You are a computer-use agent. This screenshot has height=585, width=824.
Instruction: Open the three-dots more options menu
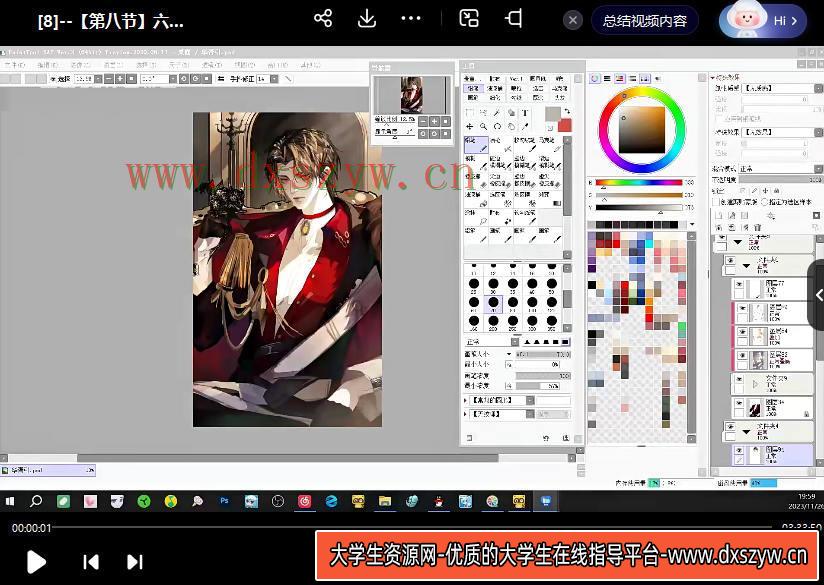pyautogui.click(x=410, y=18)
